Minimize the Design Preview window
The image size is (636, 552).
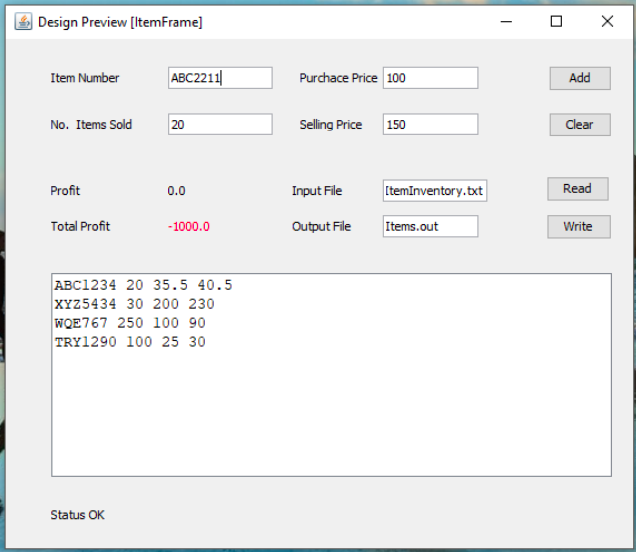point(506,21)
